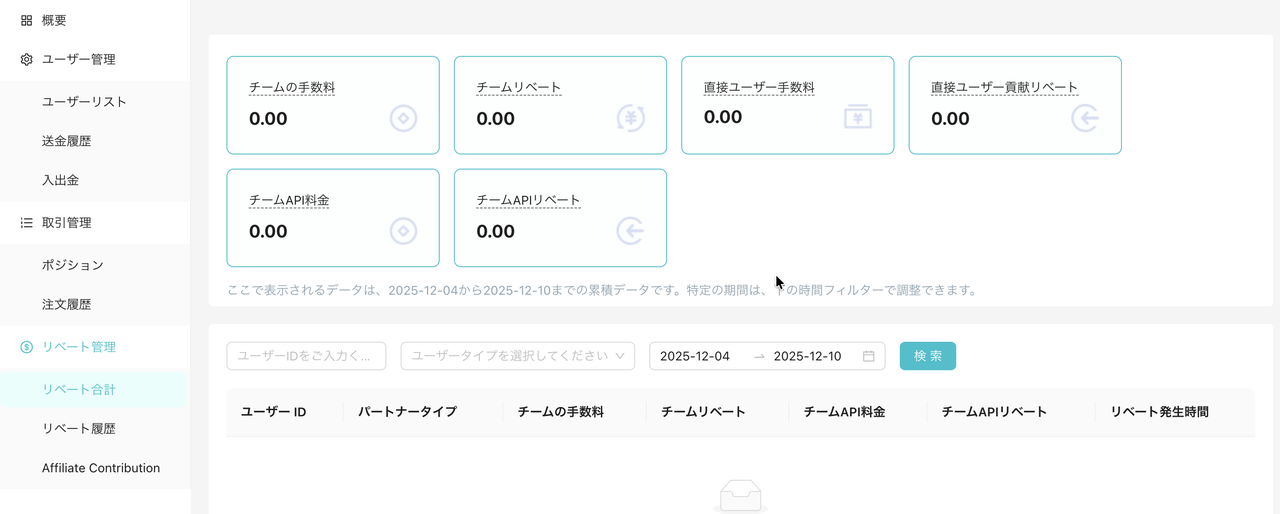
Task: Click the yen bill icon in 直接ユーザー手数料 card
Action: pyautogui.click(x=858, y=118)
